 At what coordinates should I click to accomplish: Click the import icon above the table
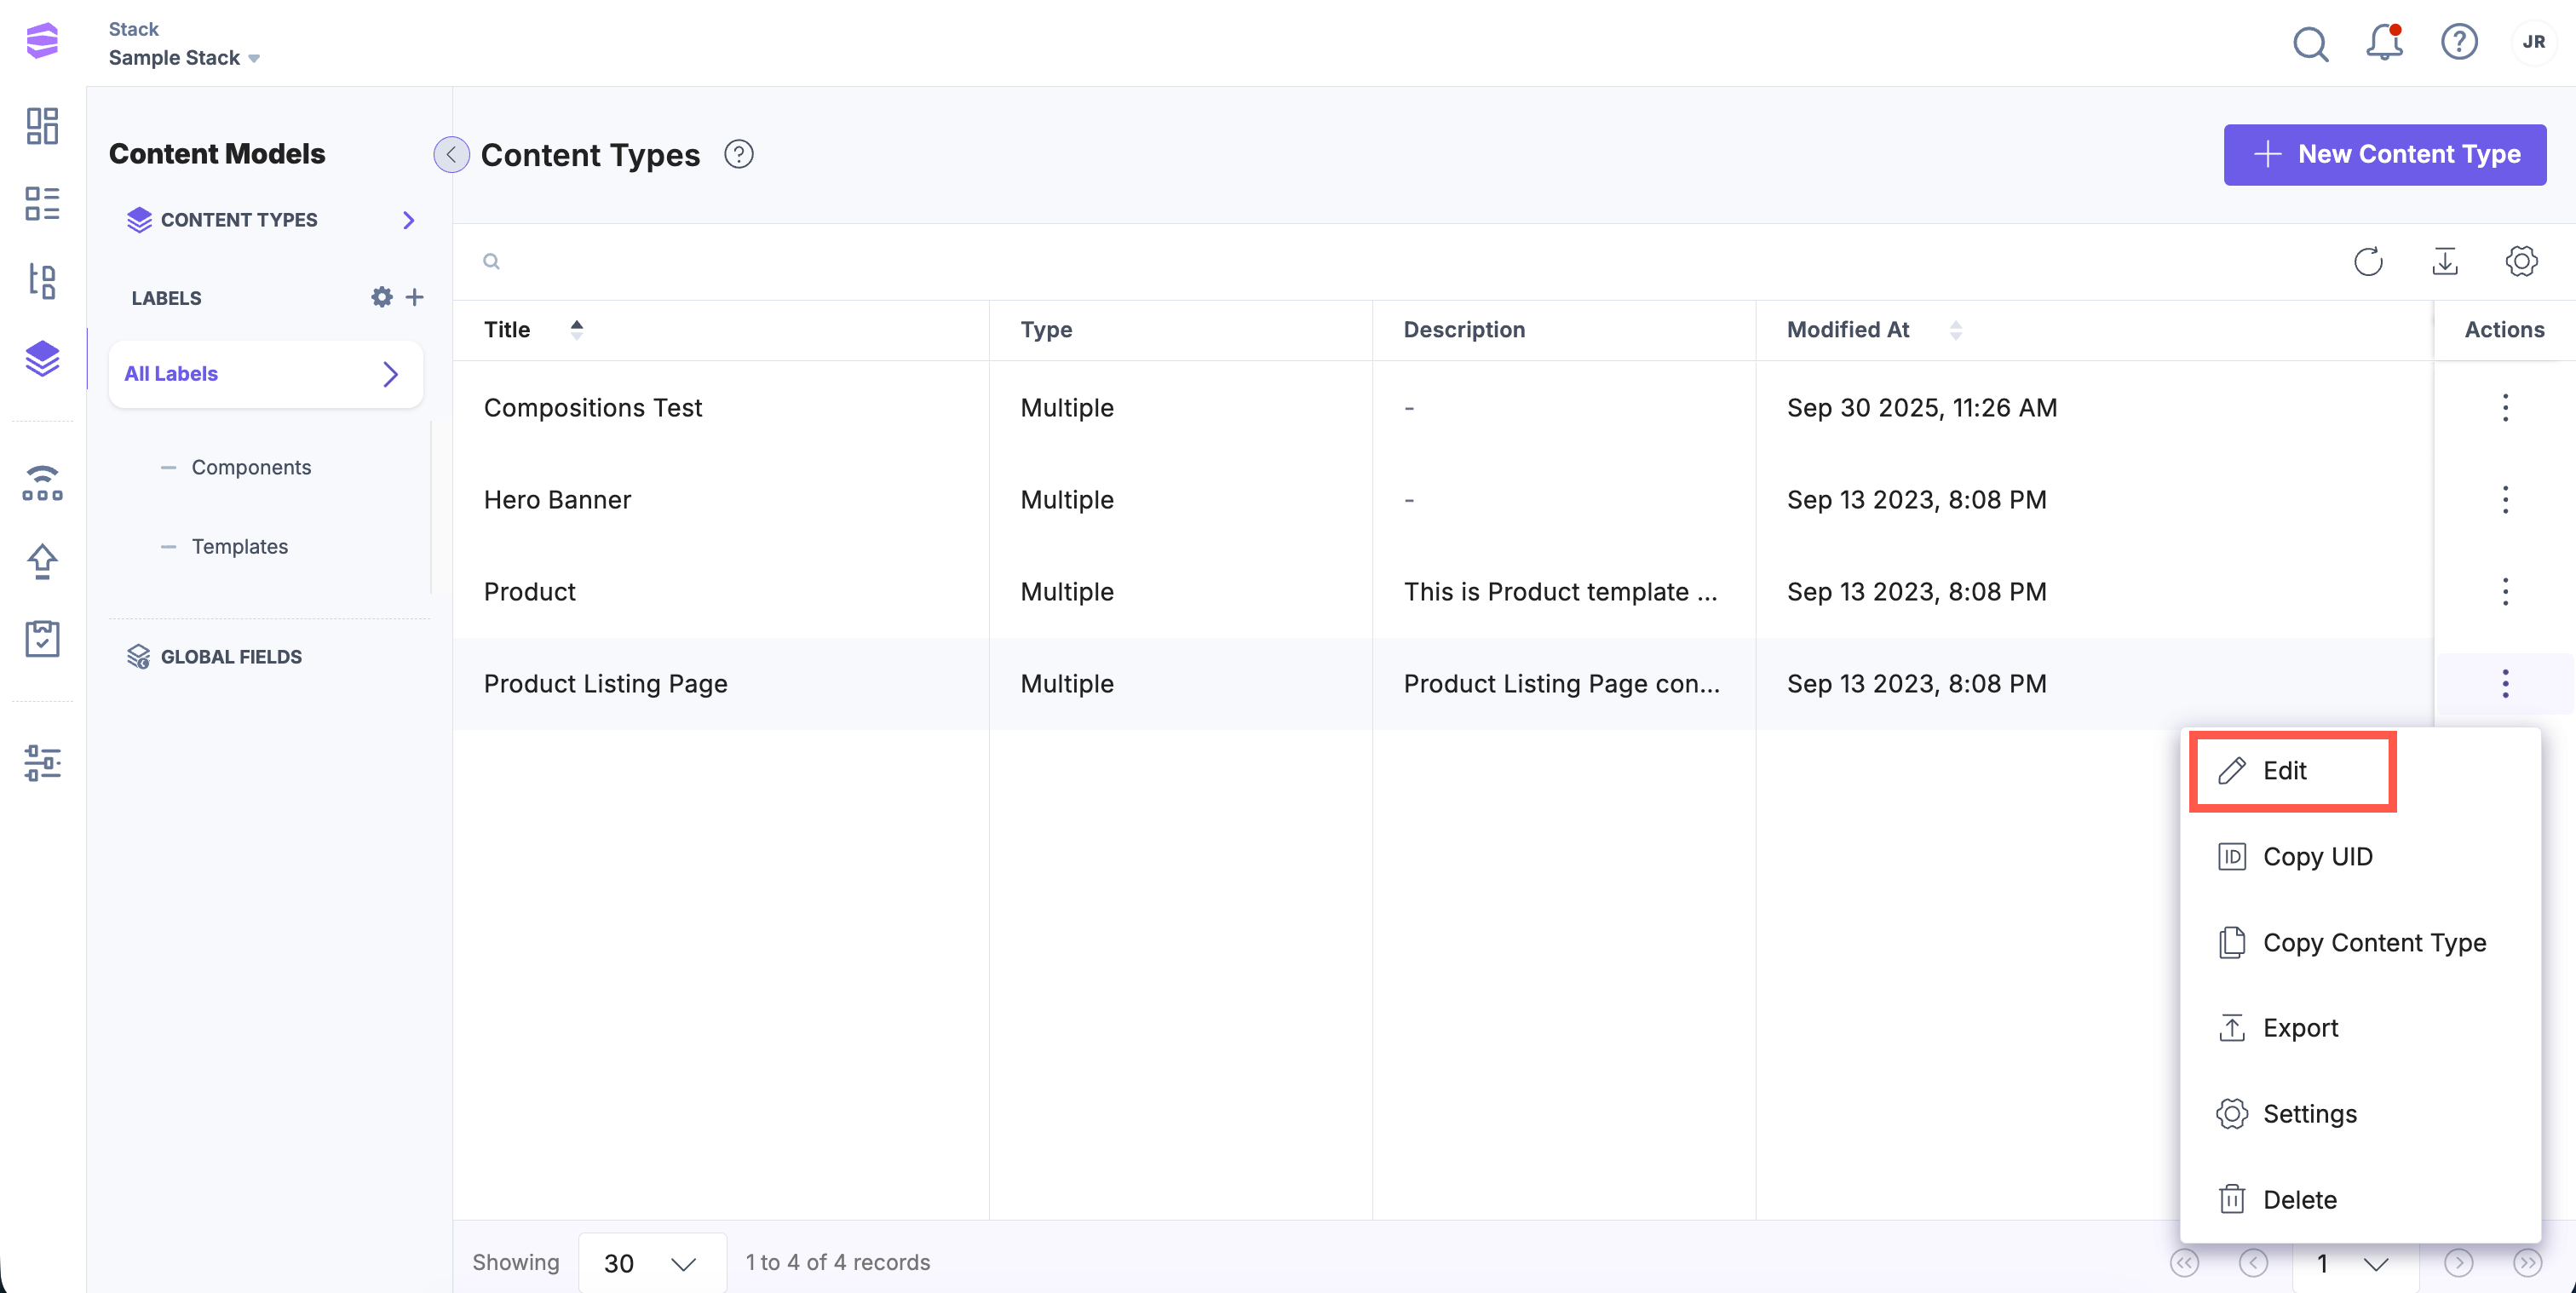(x=2444, y=261)
